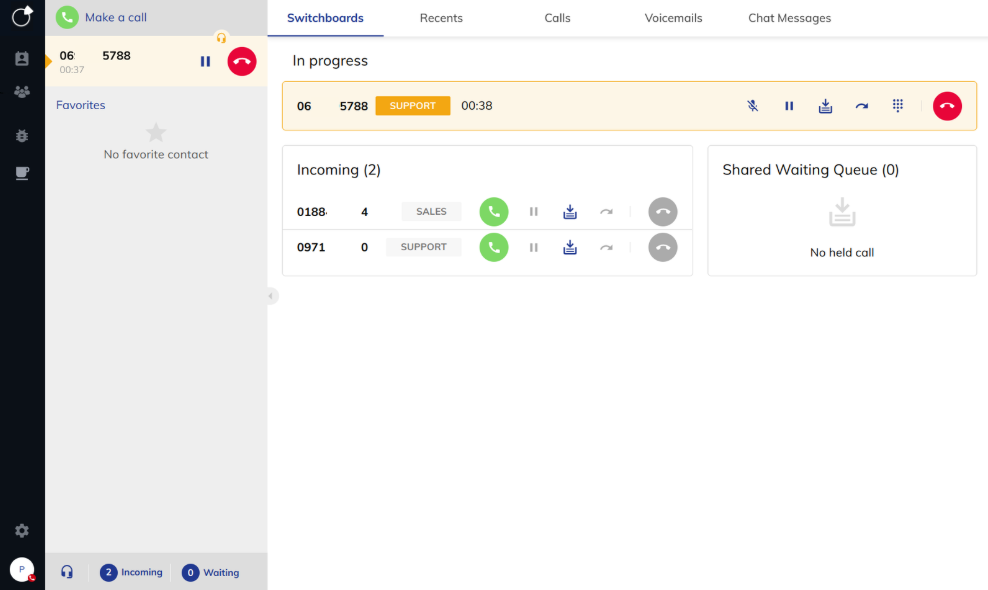Mute the microphone on the in-progress call
The image size is (988, 590).
(x=753, y=106)
